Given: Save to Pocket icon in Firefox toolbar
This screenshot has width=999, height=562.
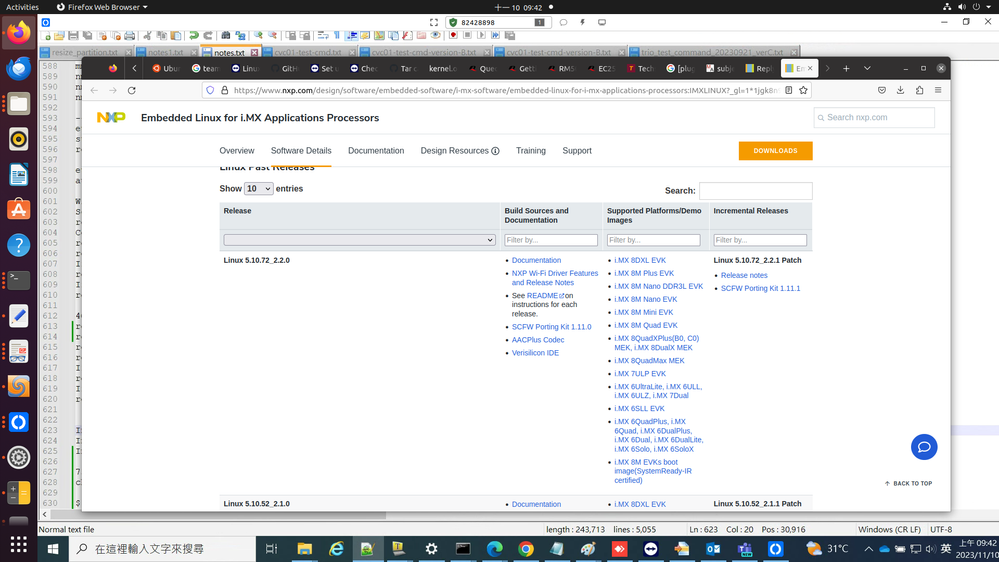Looking at the screenshot, I should click(x=882, y=90).
